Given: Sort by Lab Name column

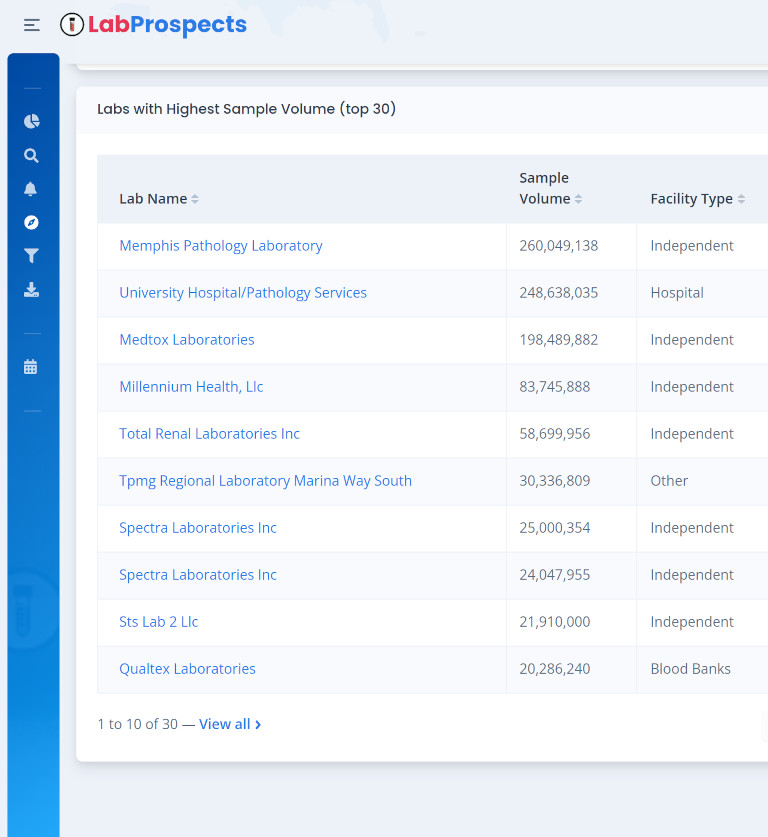Looking at the screenshot, I should pos(159,199).
